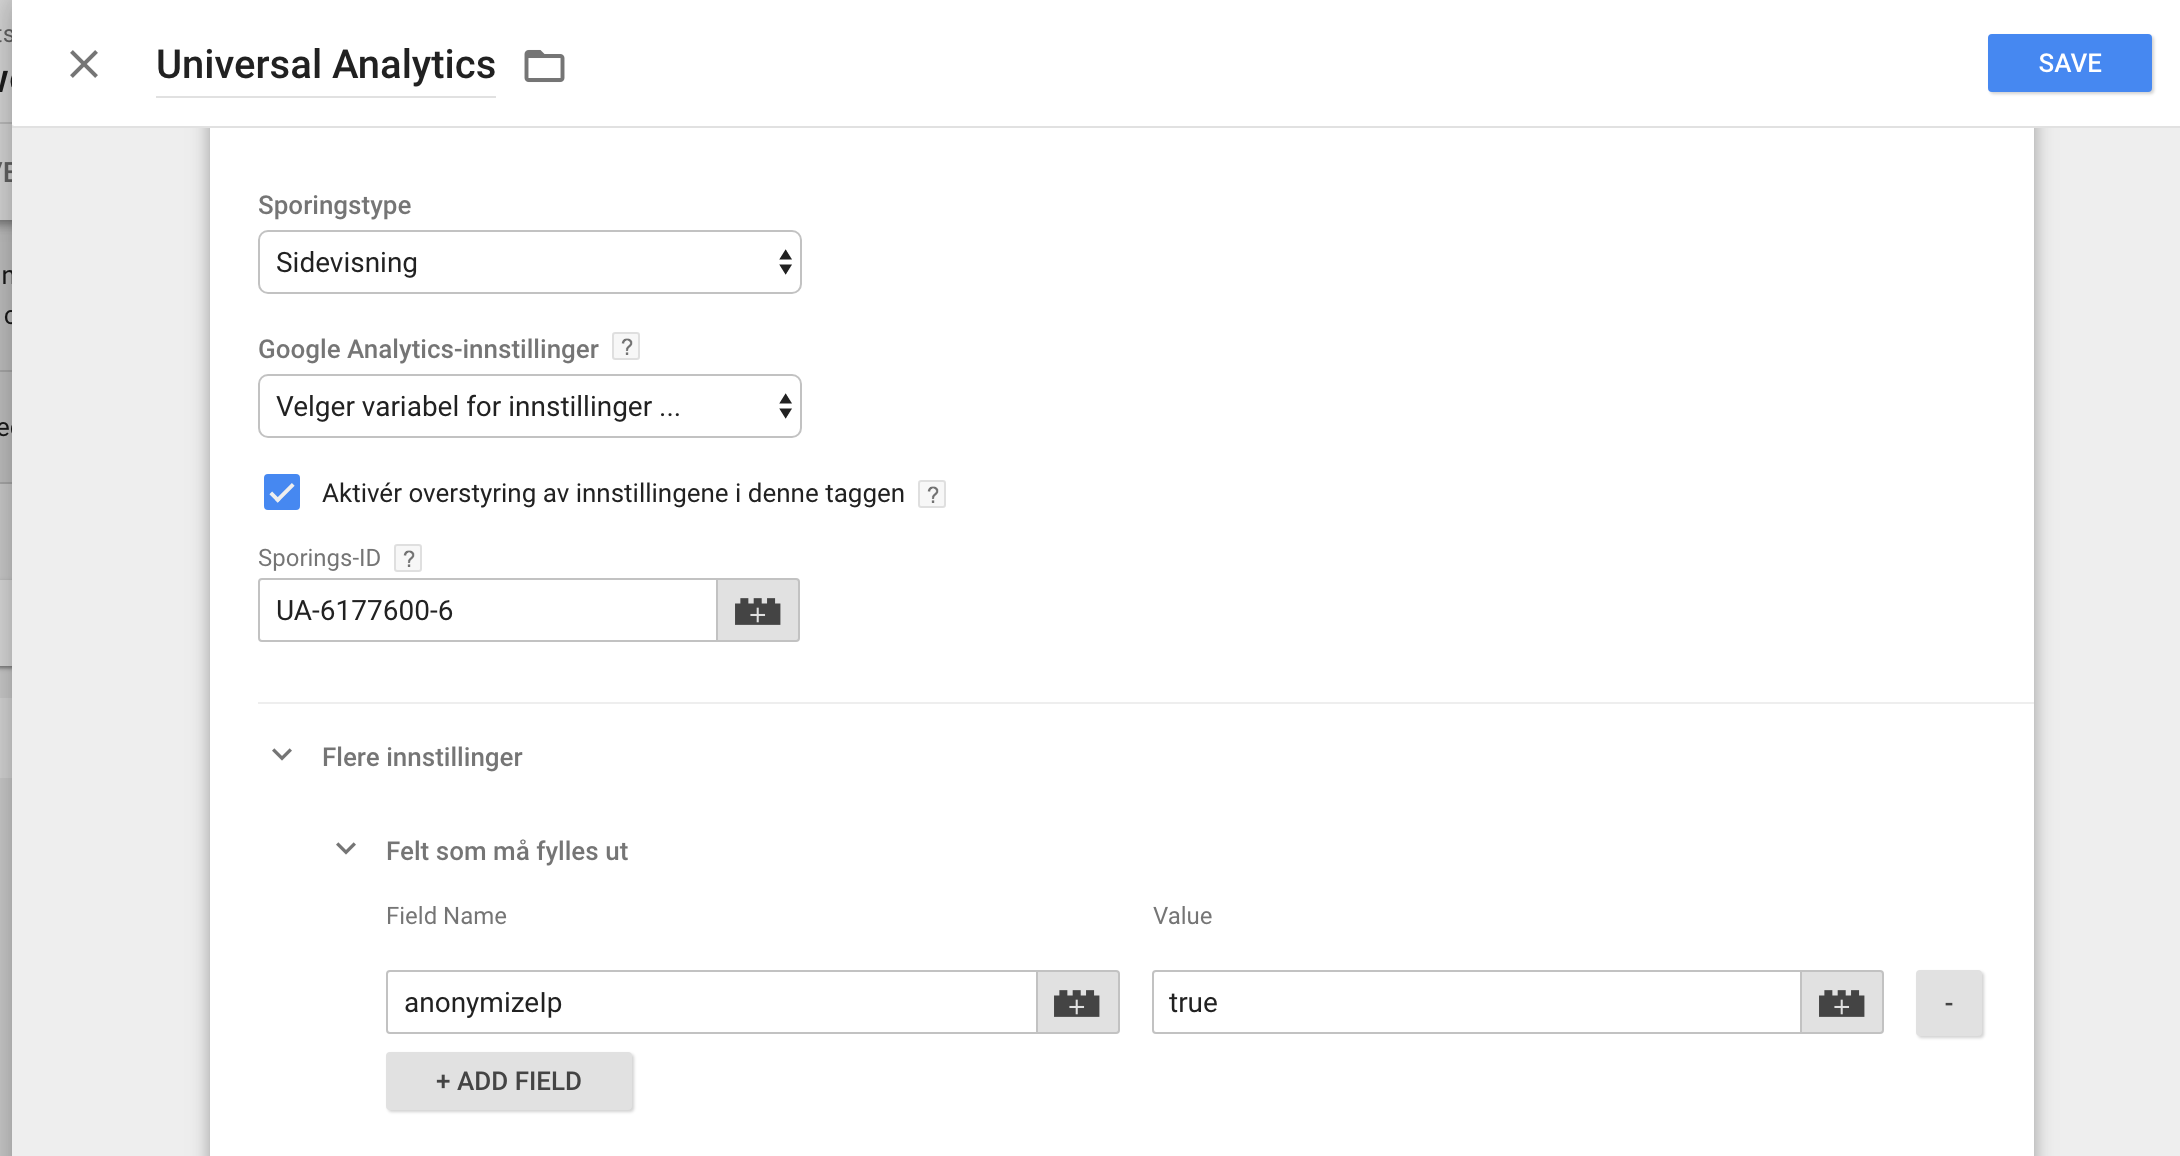Uncheck Aktivér overstyring av innstillingene checkbox

click(282, 492)
